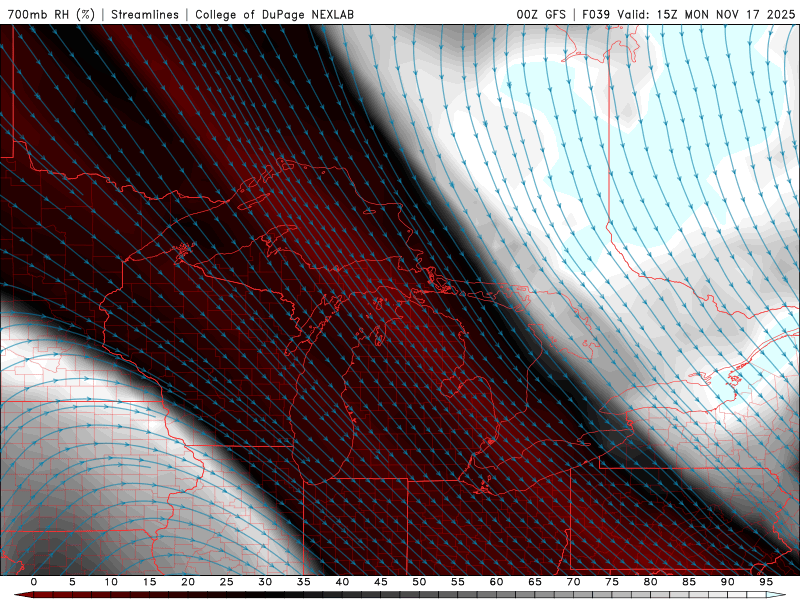Click the 'Valid: 15Z MON NOV 17 2025' text
Screen dimensions: 800x600
(x=706, y=14)
